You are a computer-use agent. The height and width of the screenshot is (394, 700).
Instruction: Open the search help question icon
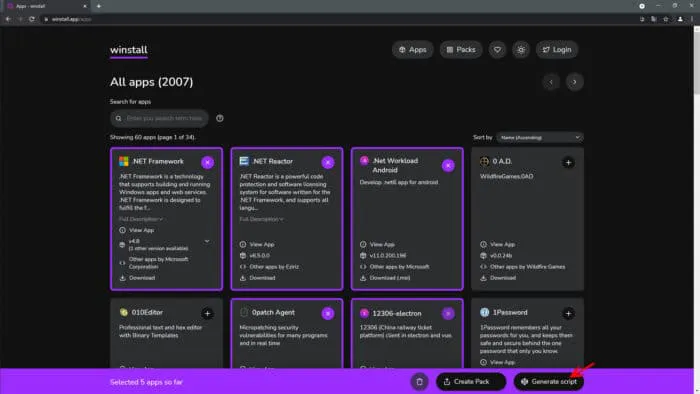pyautogui.click(x=220, y=118)
